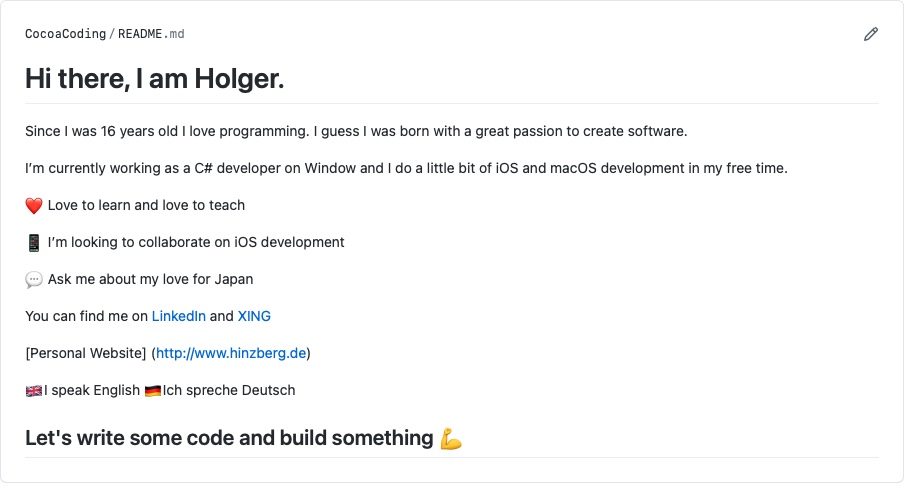Click the 'Ich spreche Deutsch' text
The height and width of the screenshot is (483, 904).
coord(229,390)
